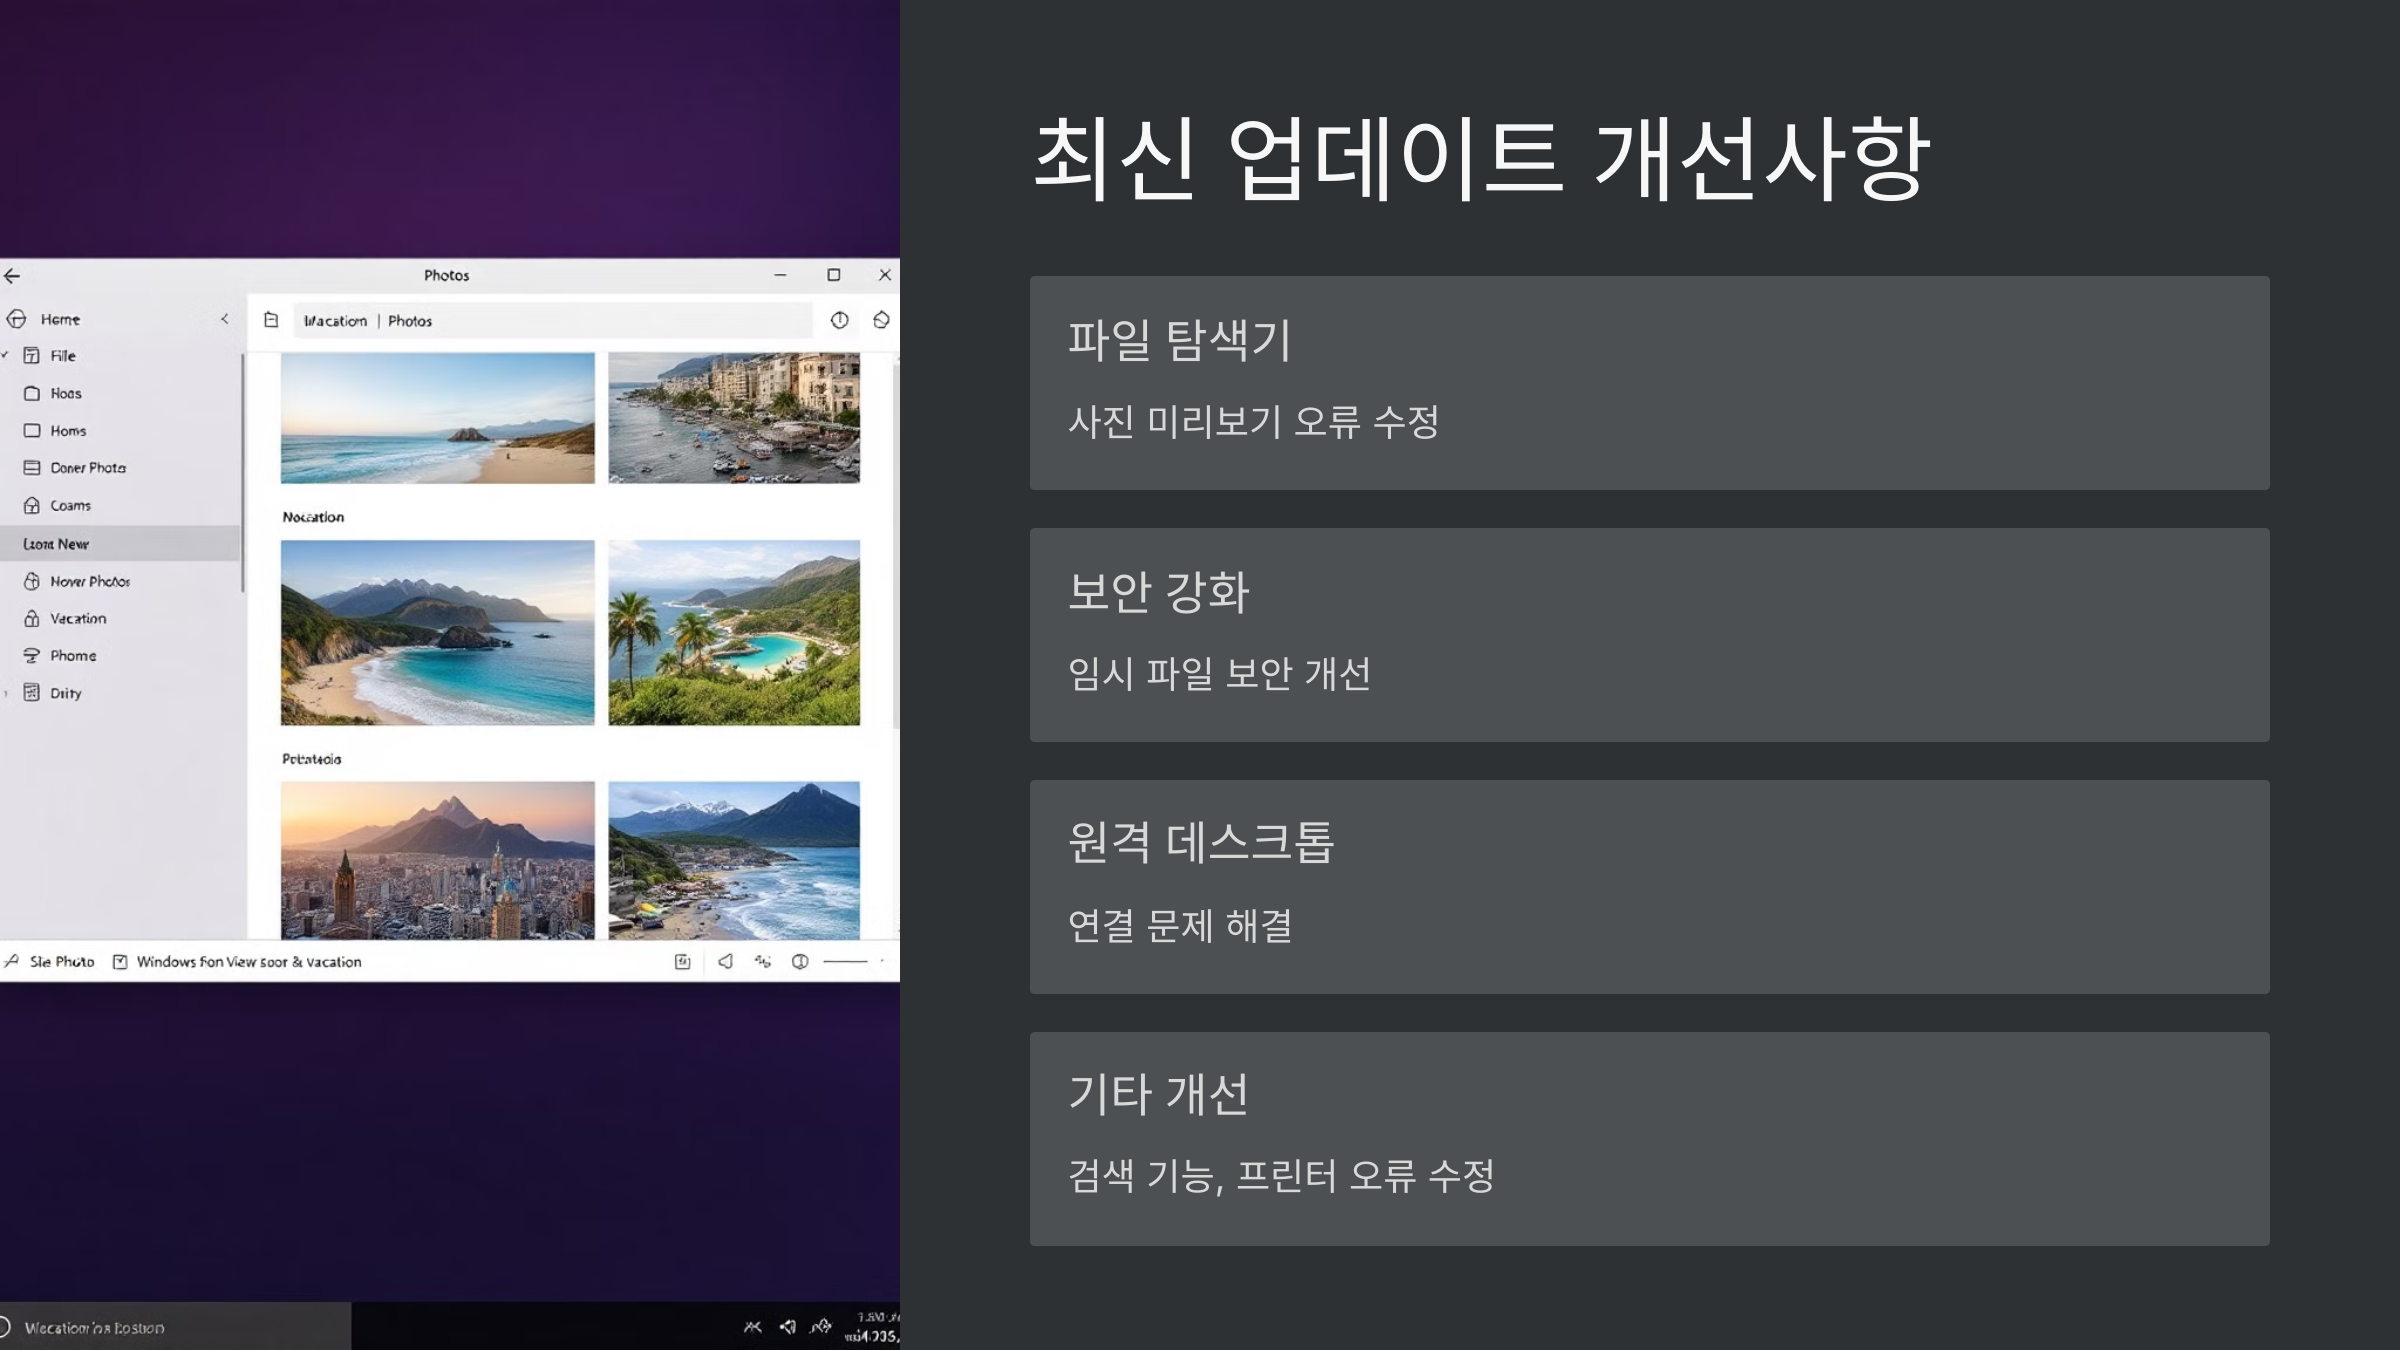Open history via the clock icon
This screenshot has width=2400, height=1350.
(x=839, y=320)
